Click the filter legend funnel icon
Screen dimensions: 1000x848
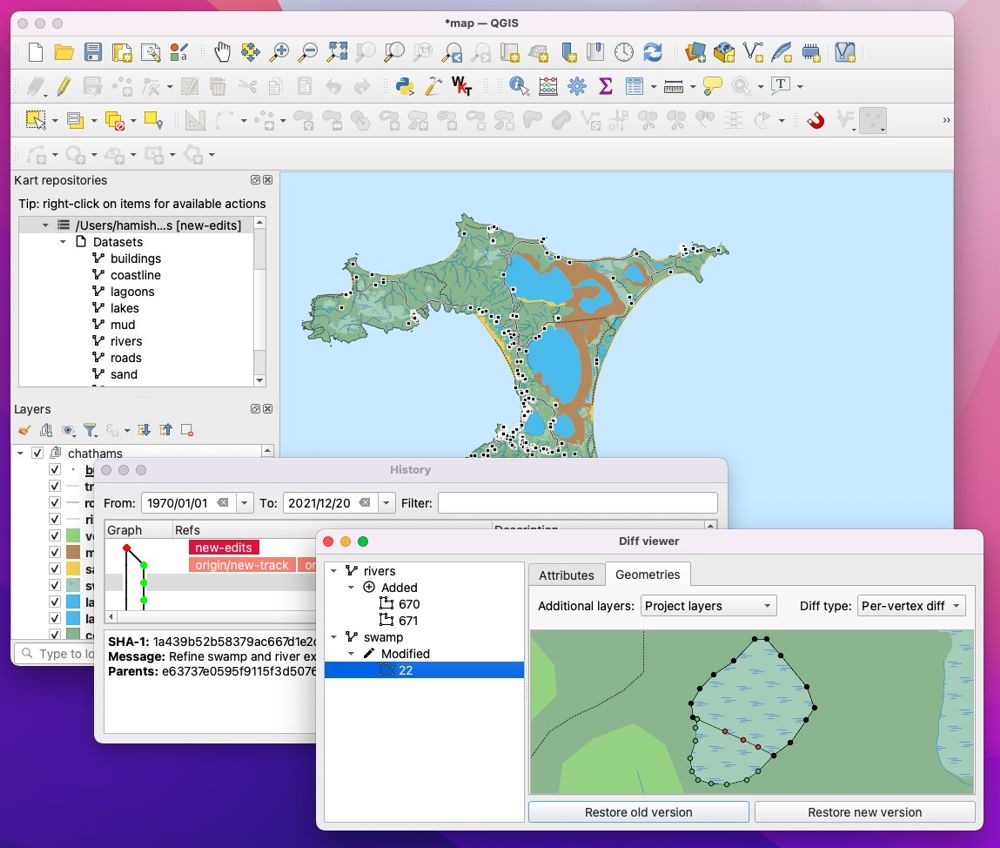[x=90, y=430]
